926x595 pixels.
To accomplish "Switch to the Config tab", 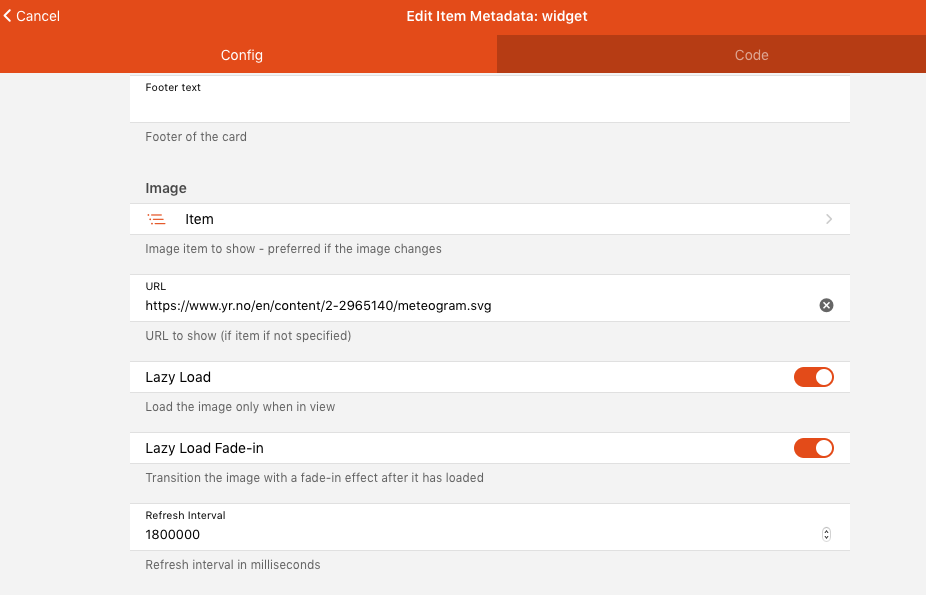I will click(x=241, y=55).
